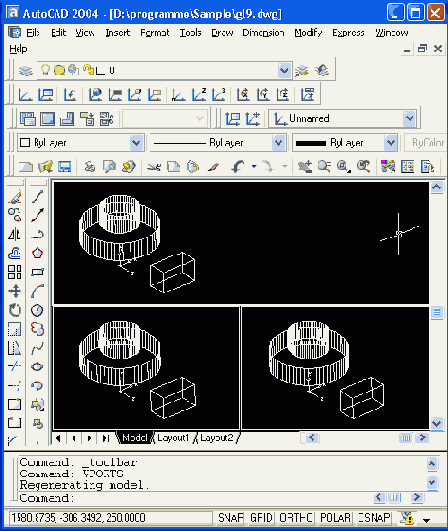Expand the Unnamed UCS dropdown

[x=409, y=119]
